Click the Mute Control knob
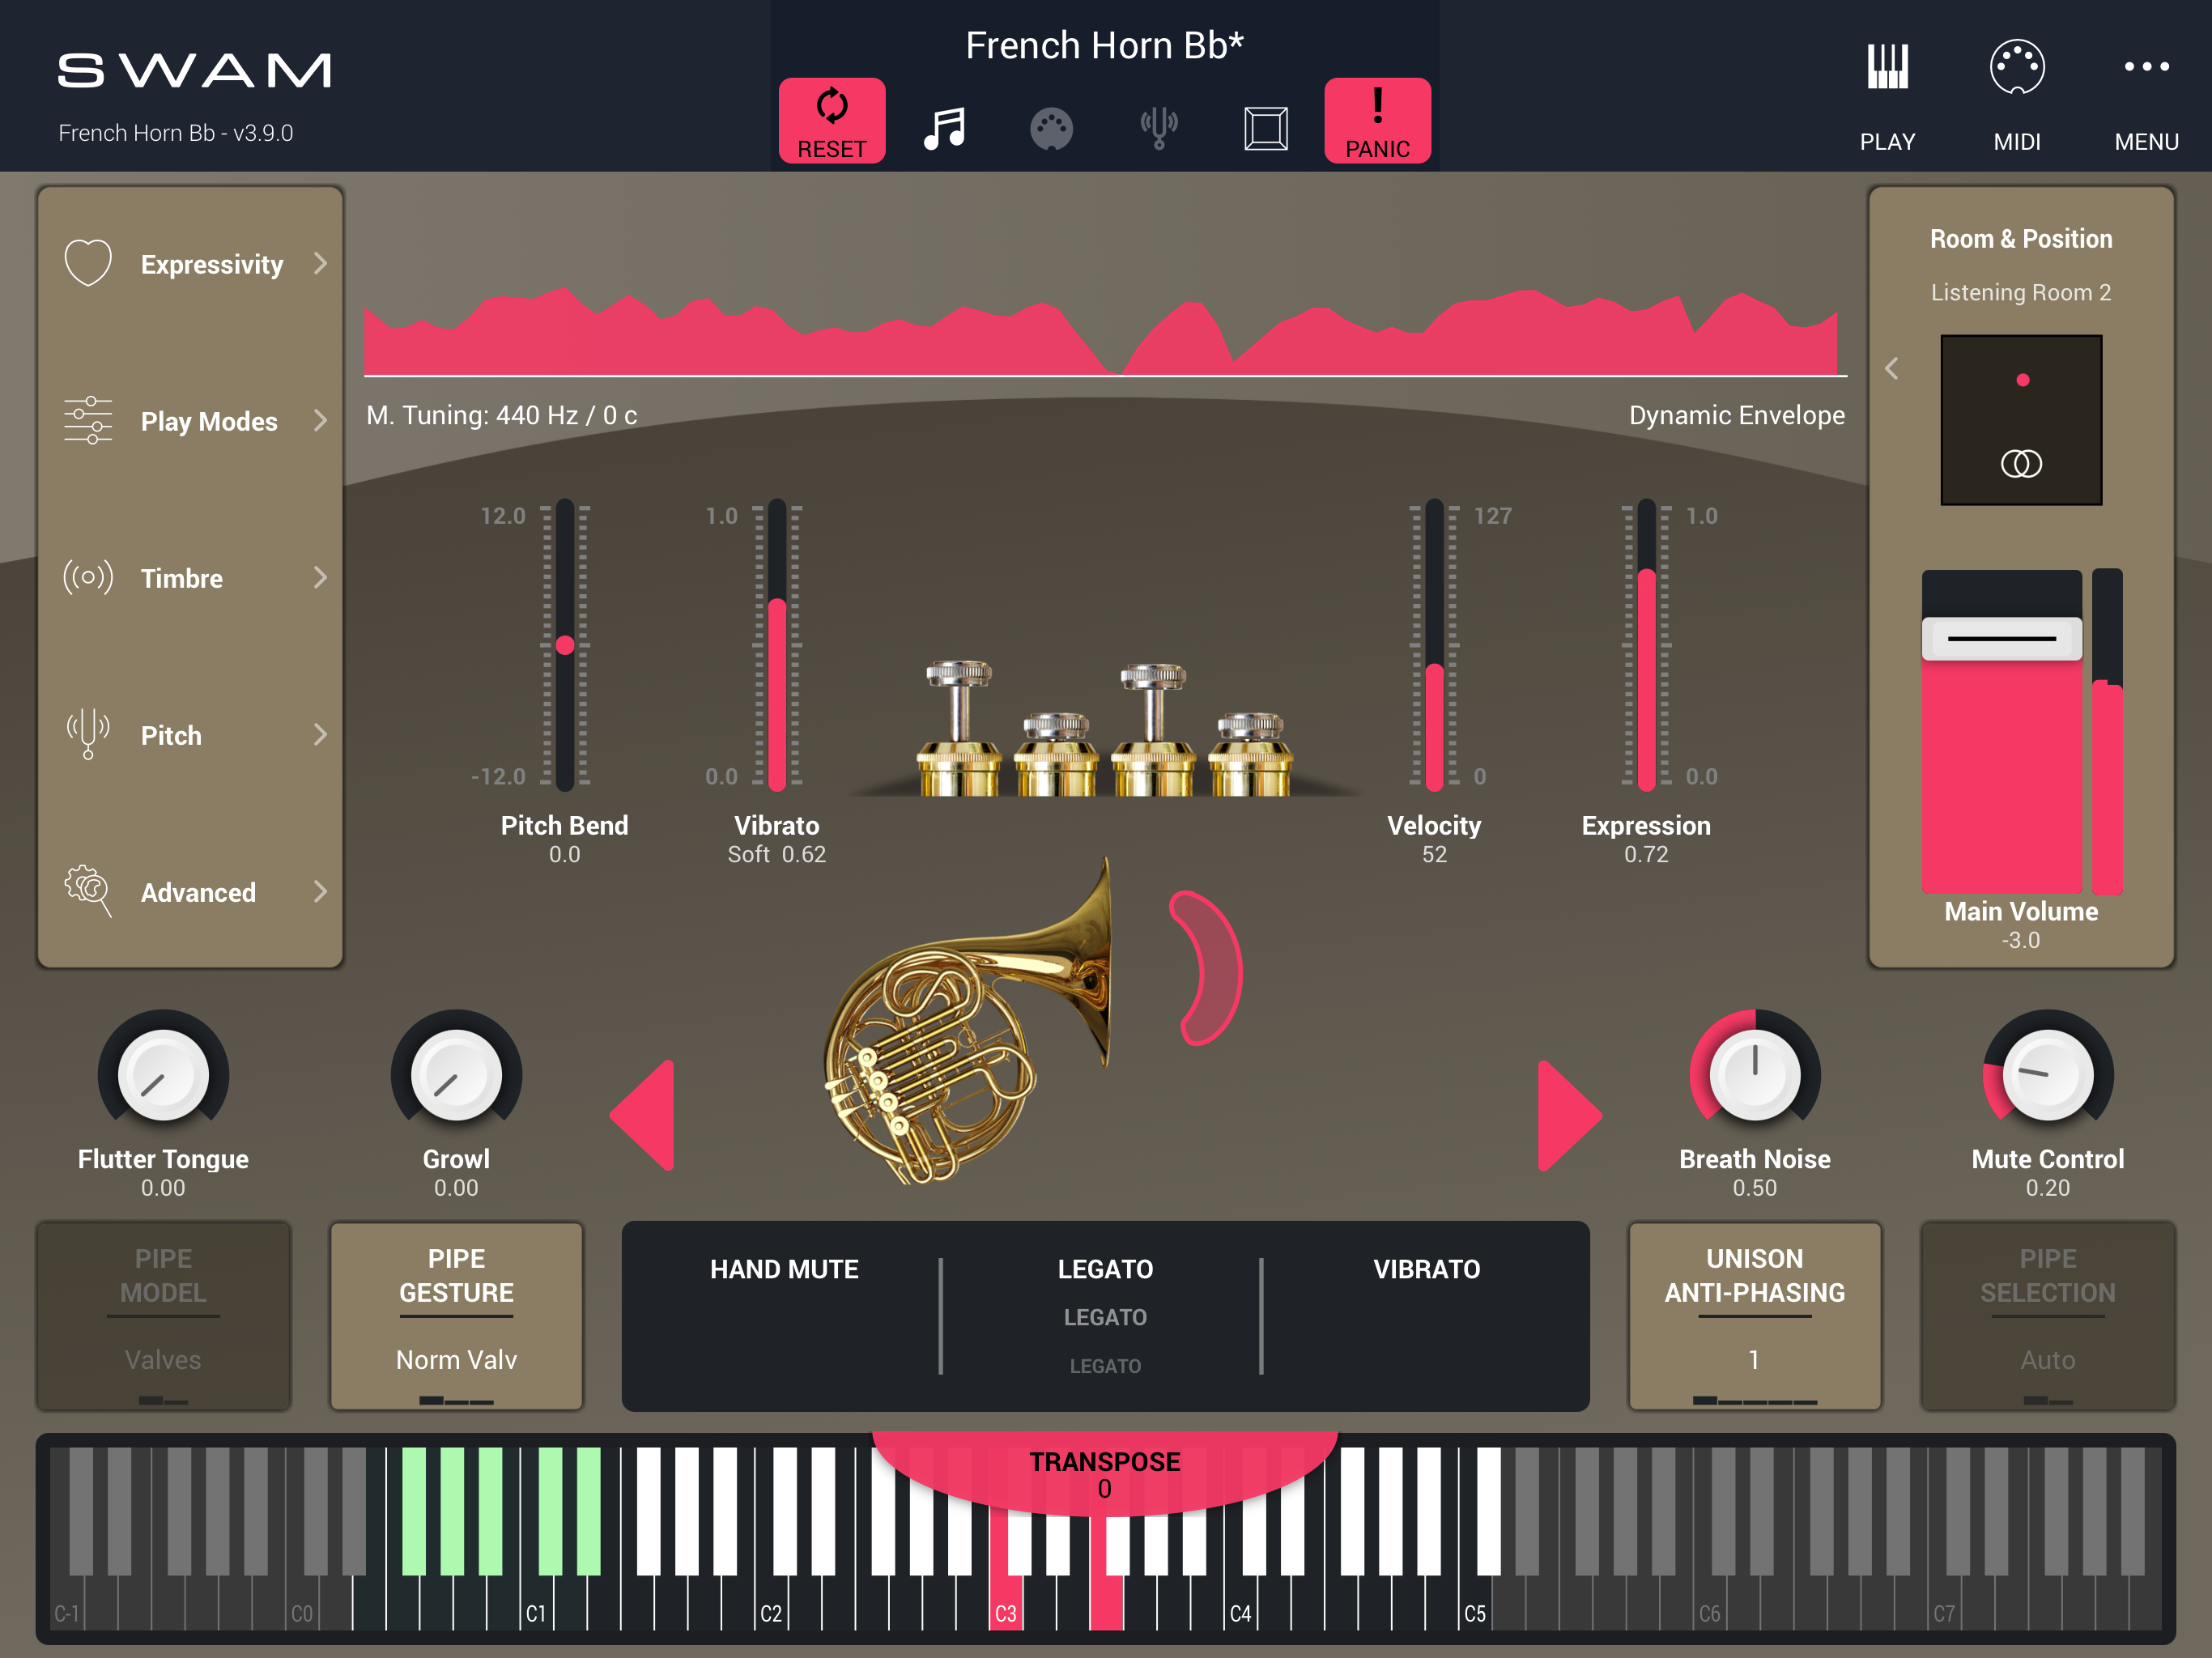This screenshot has width=2212, height=1658. [x=2048, y=1075]
